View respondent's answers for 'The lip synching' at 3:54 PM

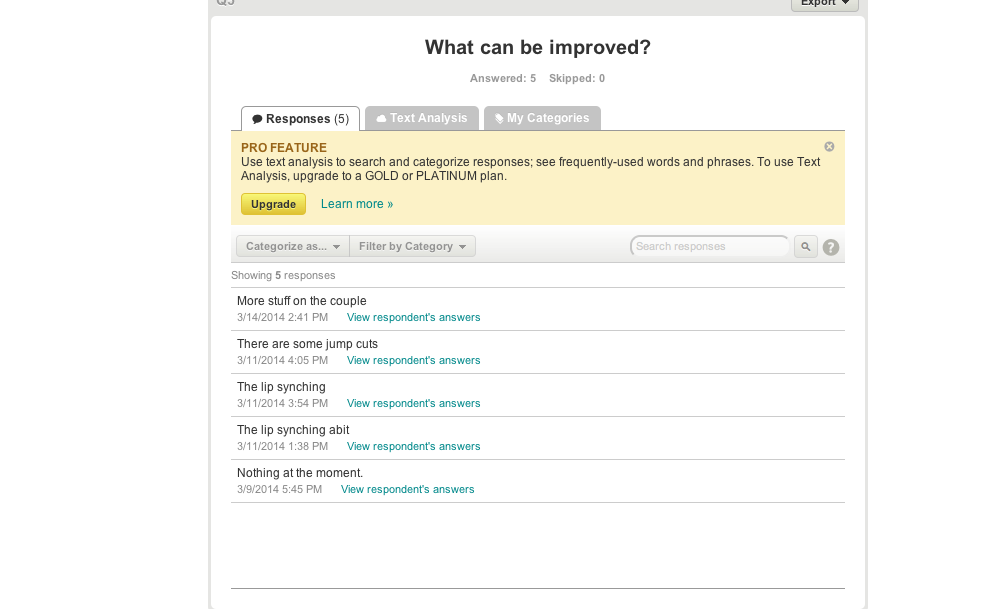click(x=413, y=404)
